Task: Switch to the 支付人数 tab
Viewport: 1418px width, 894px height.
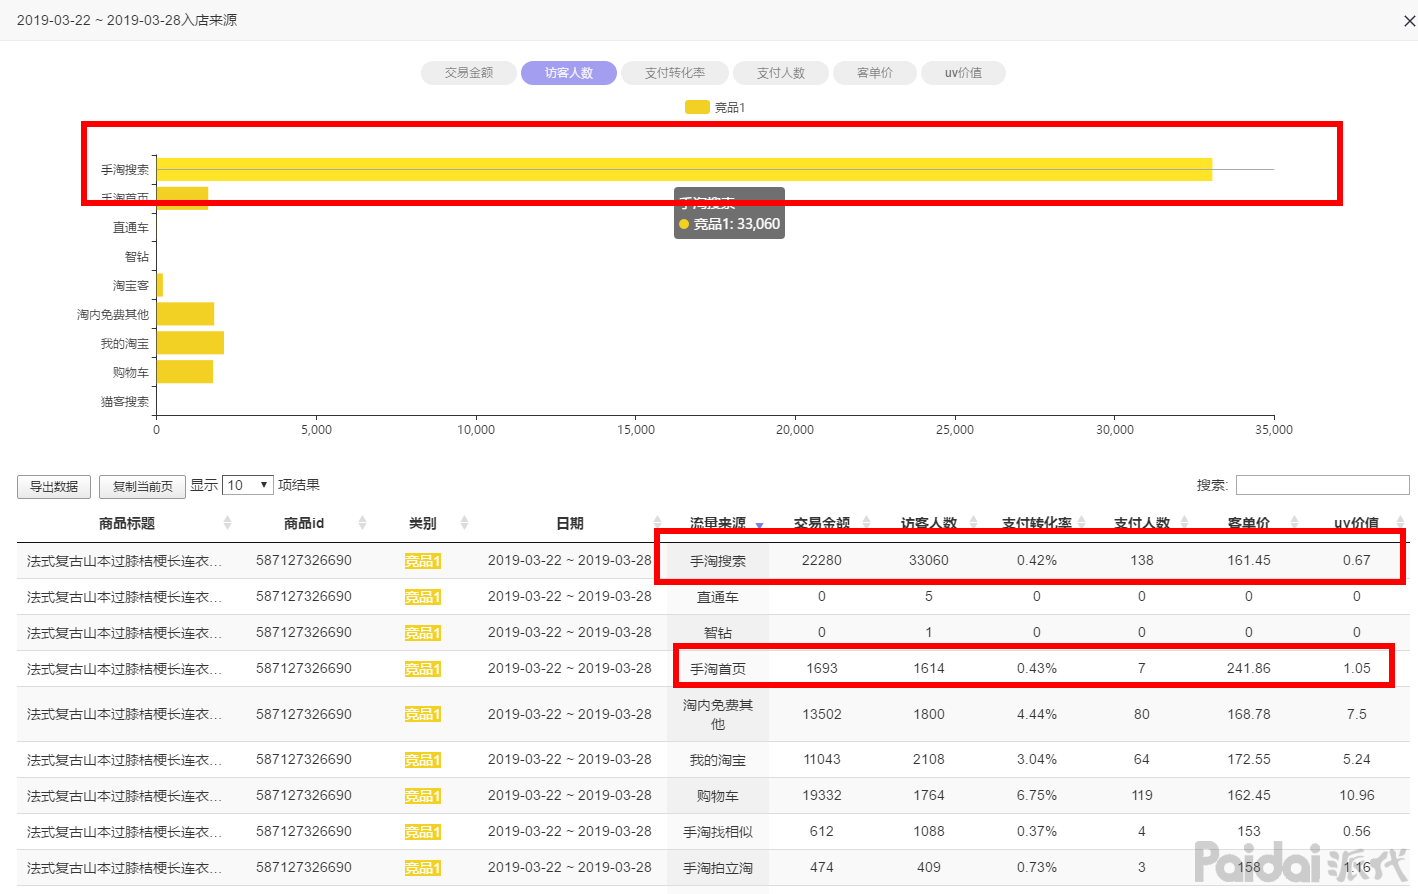Action: 781,73
